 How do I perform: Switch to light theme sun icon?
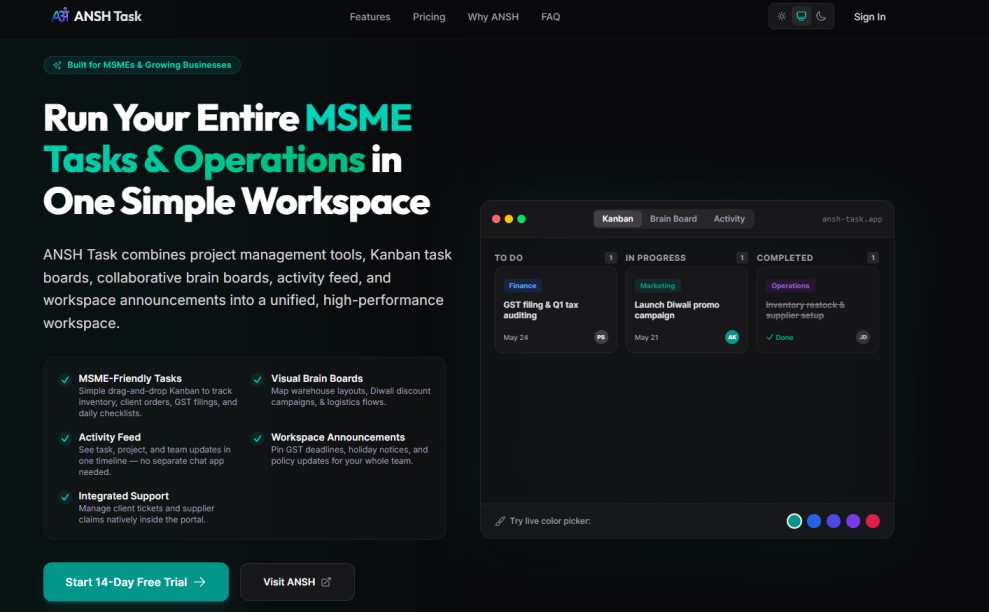[x=781, y=16]
